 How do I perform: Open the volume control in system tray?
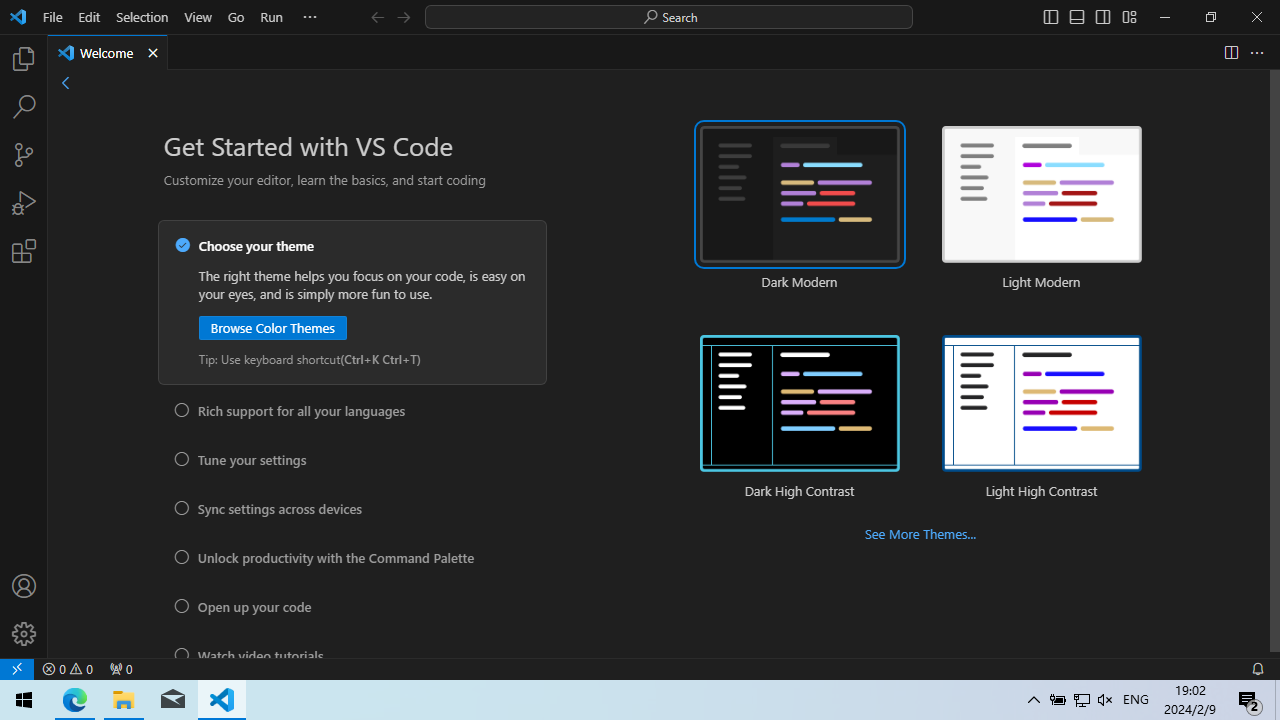1105,700
